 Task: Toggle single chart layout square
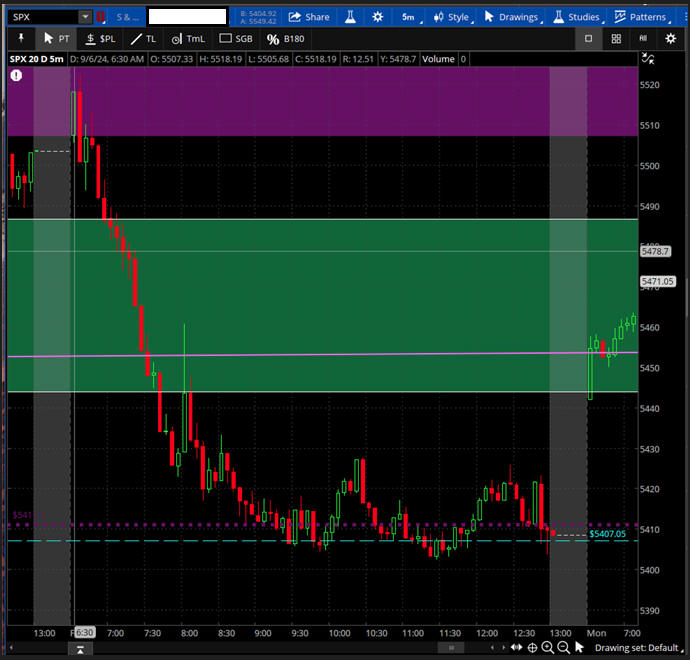588,38
